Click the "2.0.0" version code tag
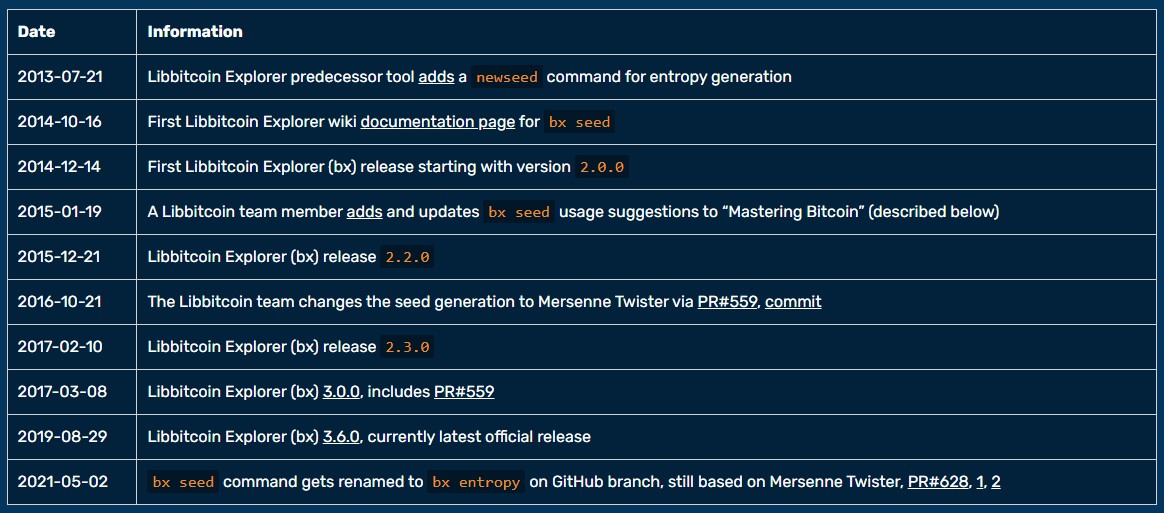This screenshot has width=1164, height=513. pyautogui.click(x=602, y=167)
